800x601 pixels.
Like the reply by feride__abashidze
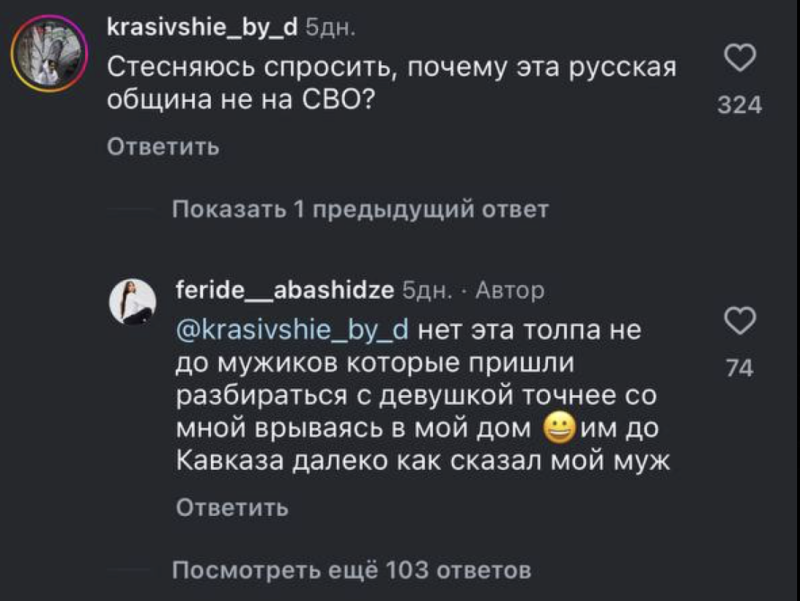[x=738, y=323]
